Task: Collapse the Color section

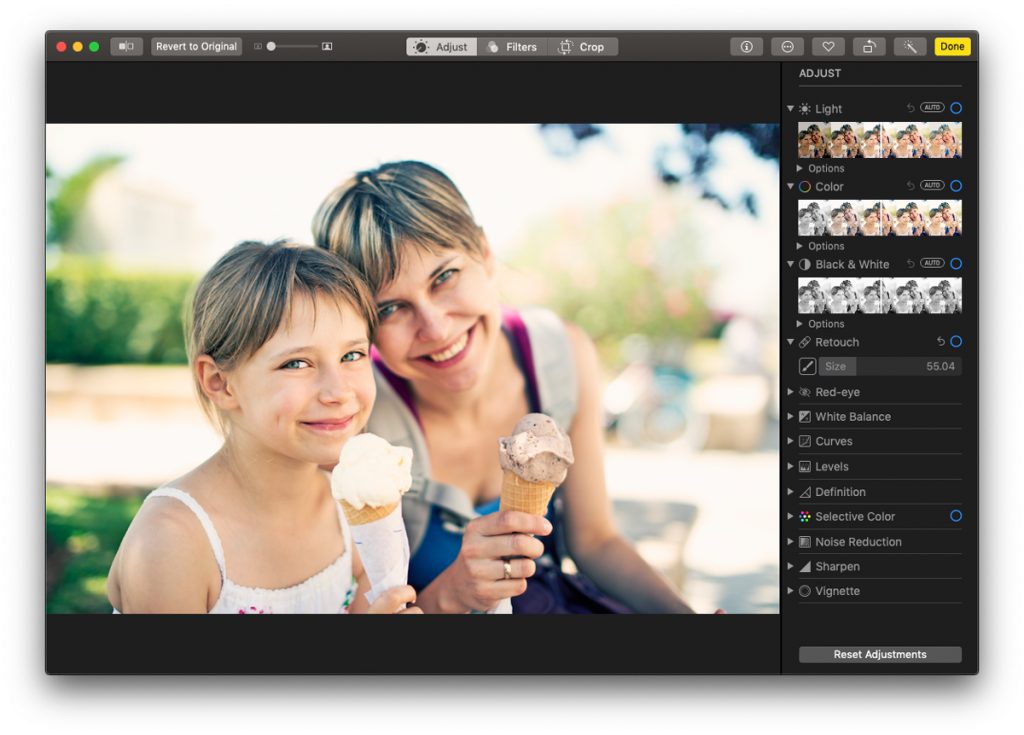Action: [790, 186]
